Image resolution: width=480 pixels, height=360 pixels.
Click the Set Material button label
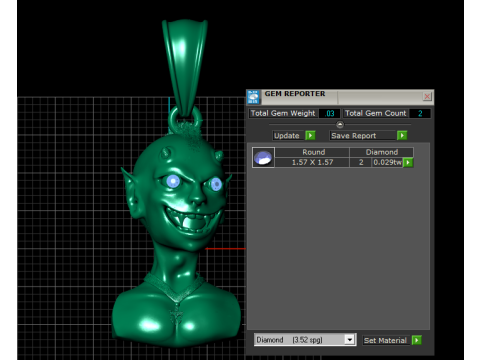point(385,340)
